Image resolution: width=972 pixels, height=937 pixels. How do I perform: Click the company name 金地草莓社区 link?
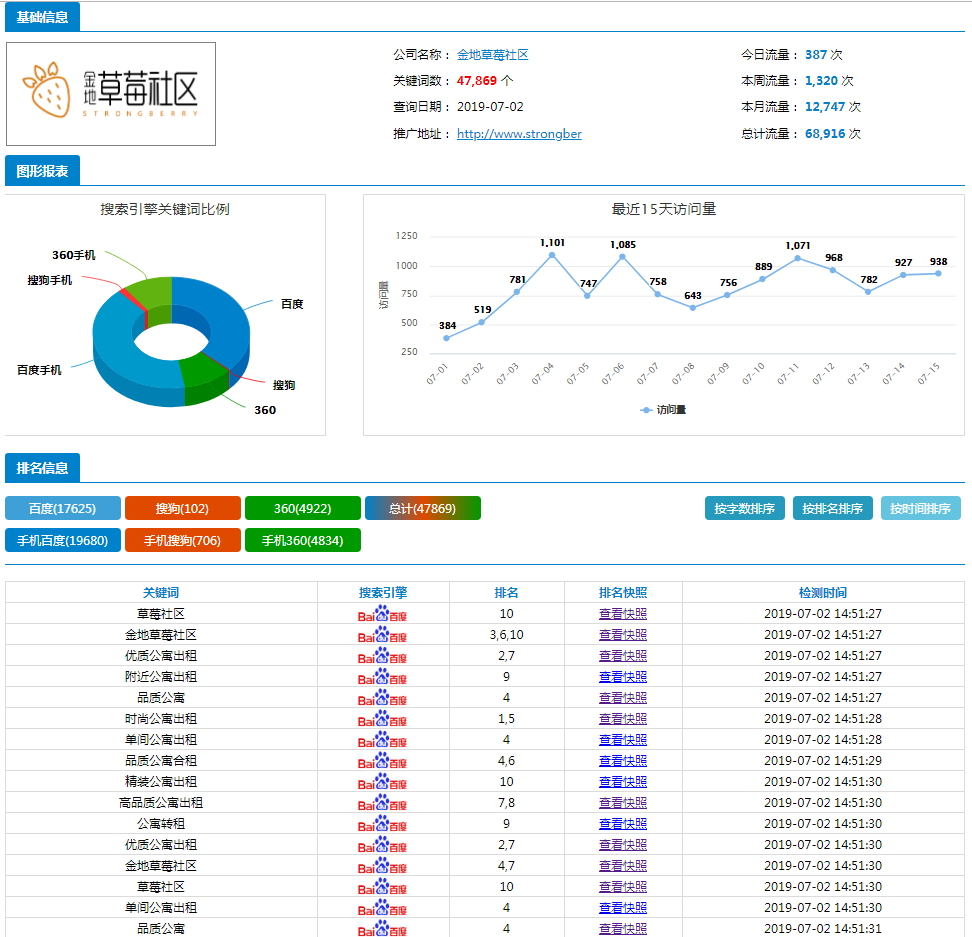click(x=492, y=55)
